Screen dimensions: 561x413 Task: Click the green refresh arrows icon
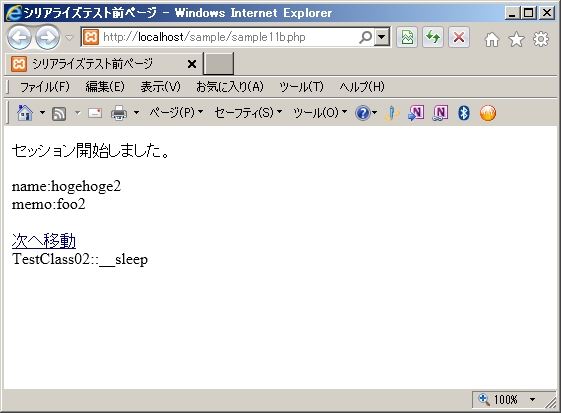click(433, 37)
